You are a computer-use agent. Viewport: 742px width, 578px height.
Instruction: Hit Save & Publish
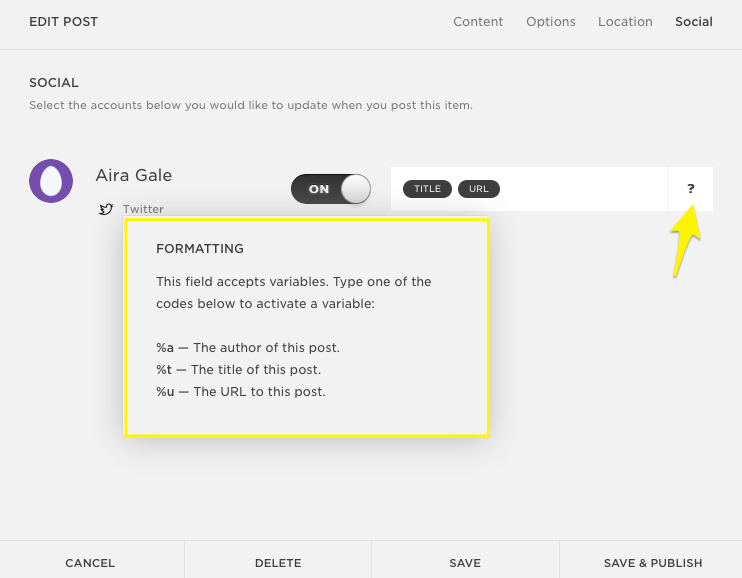tap(652, 563)
